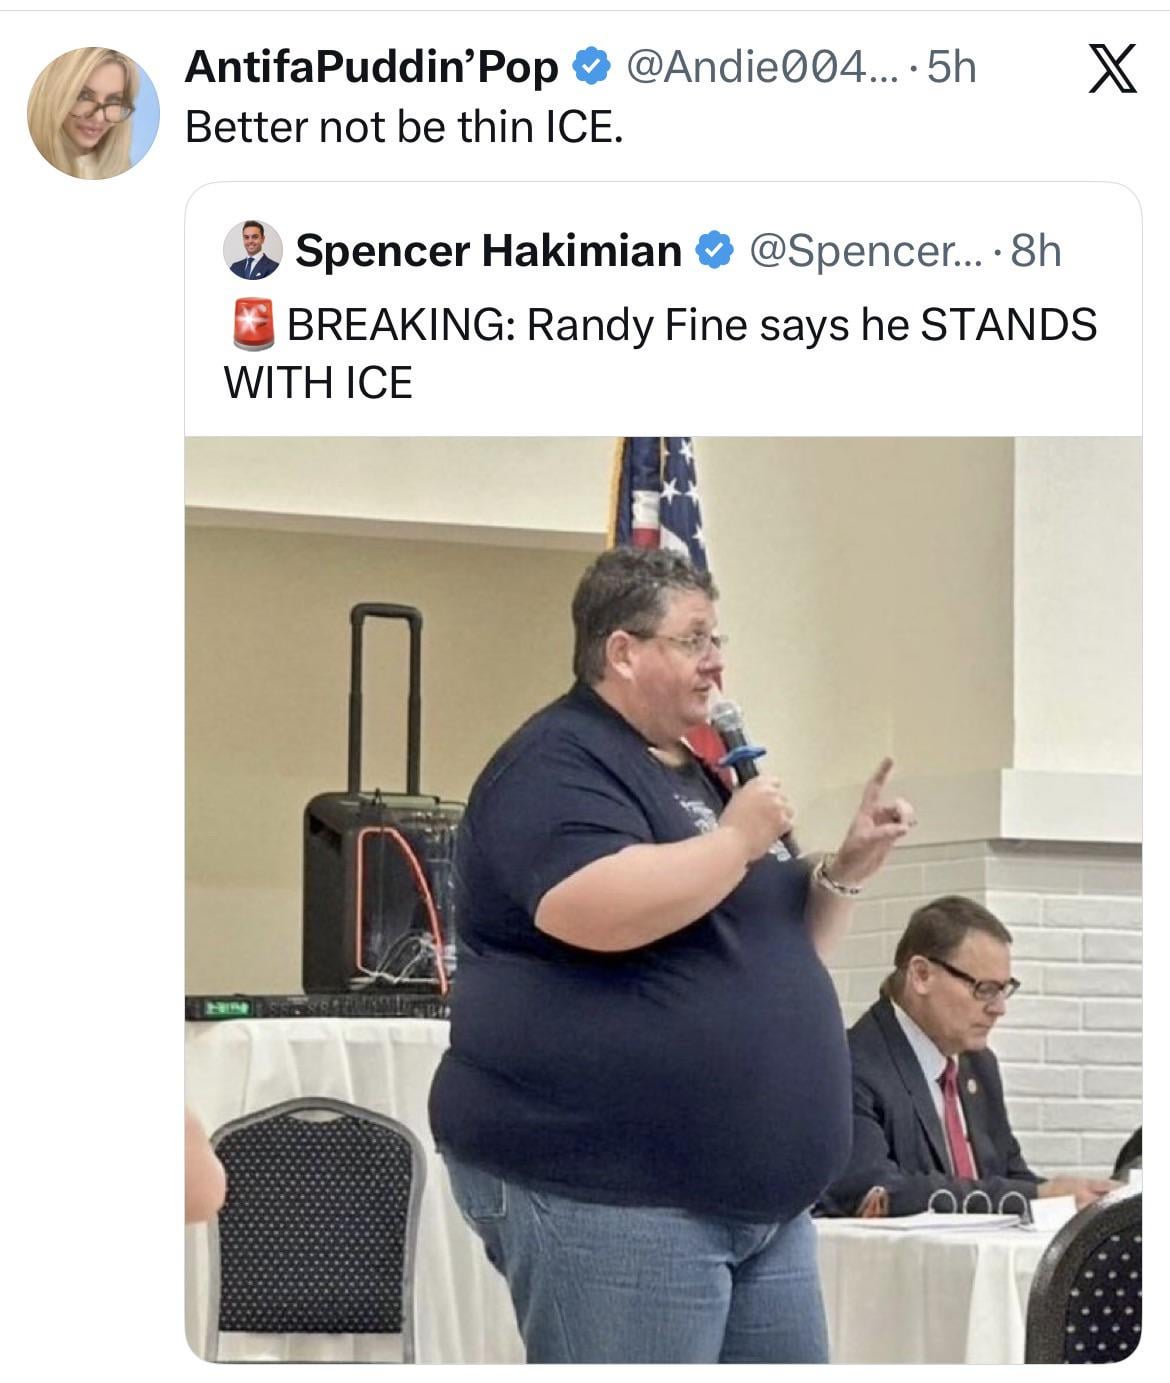Click the 8h timestamp on quoted post
Screen dimensions: 1170x1383
coord(1036,251)
